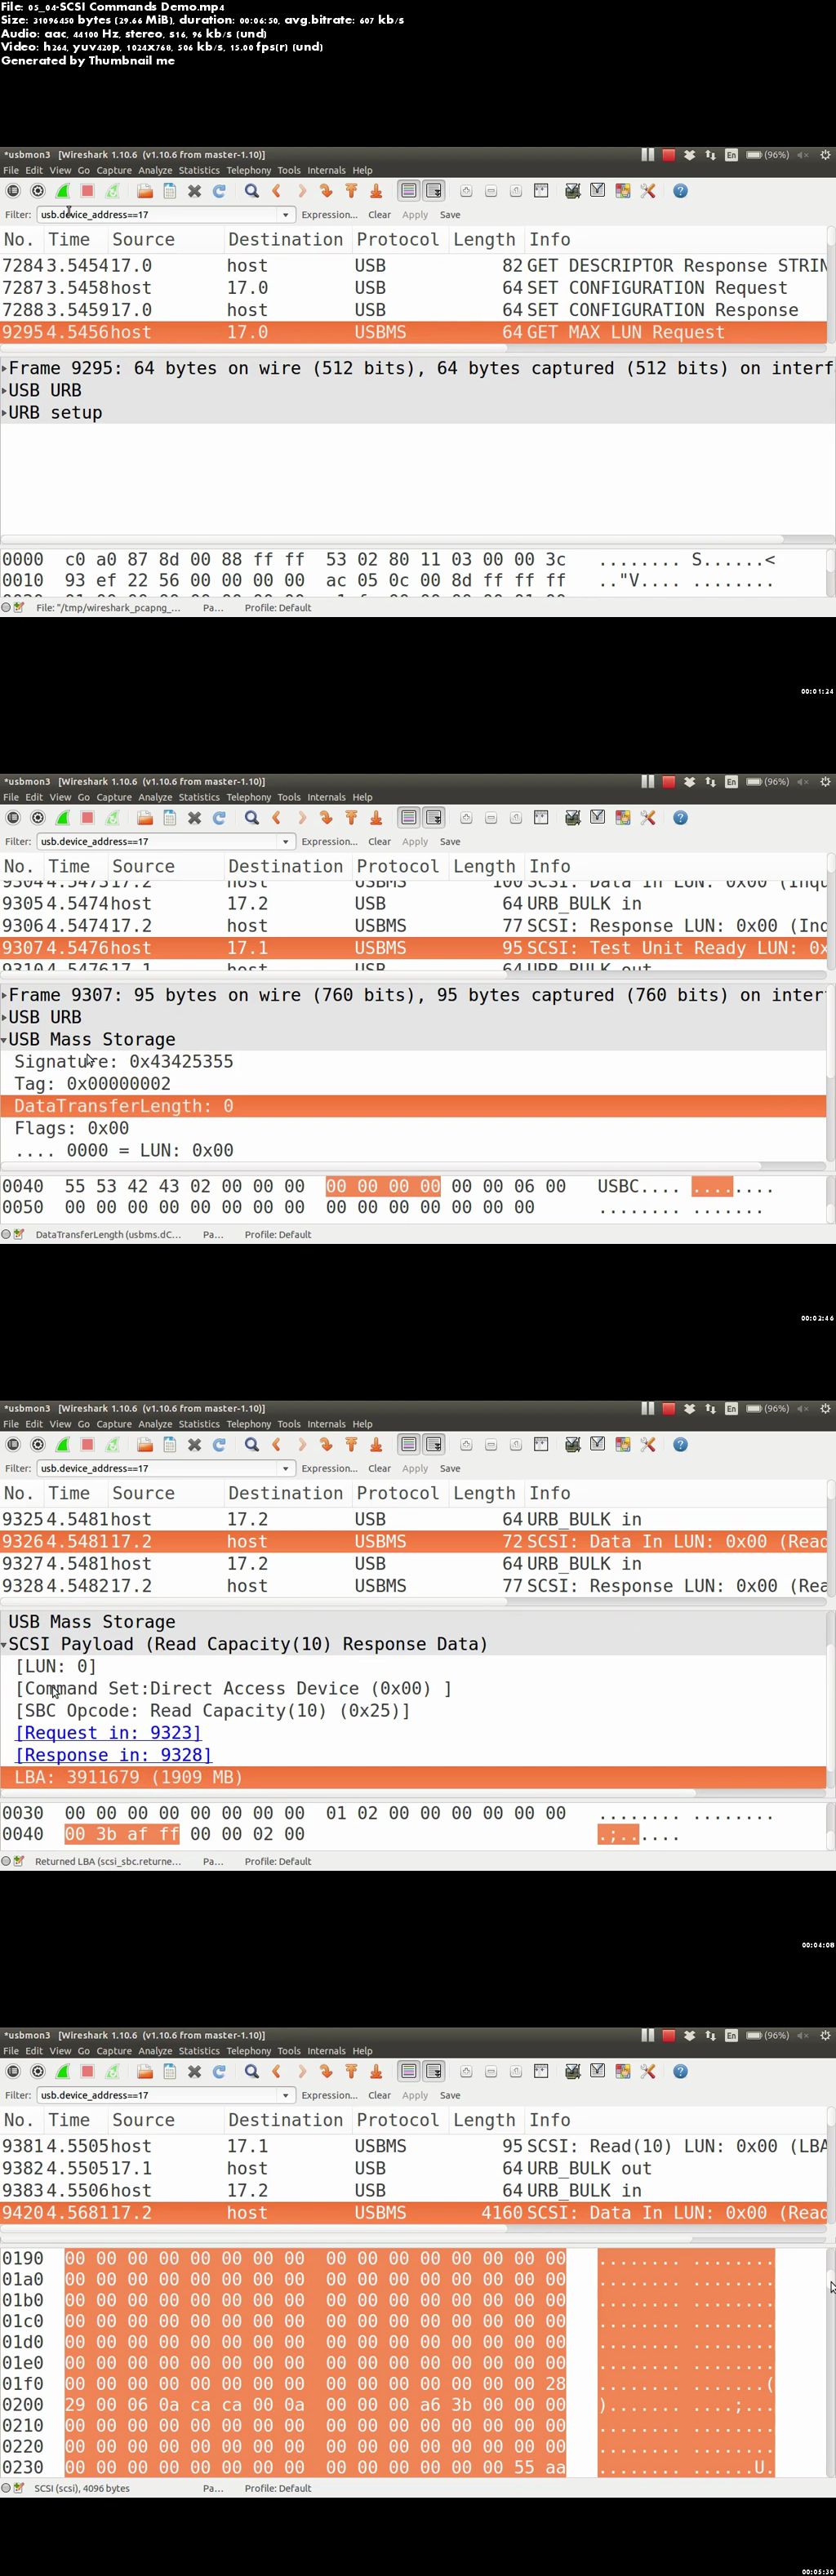In the packet 9307 window, click the go-back arrow

click(277, 818)
